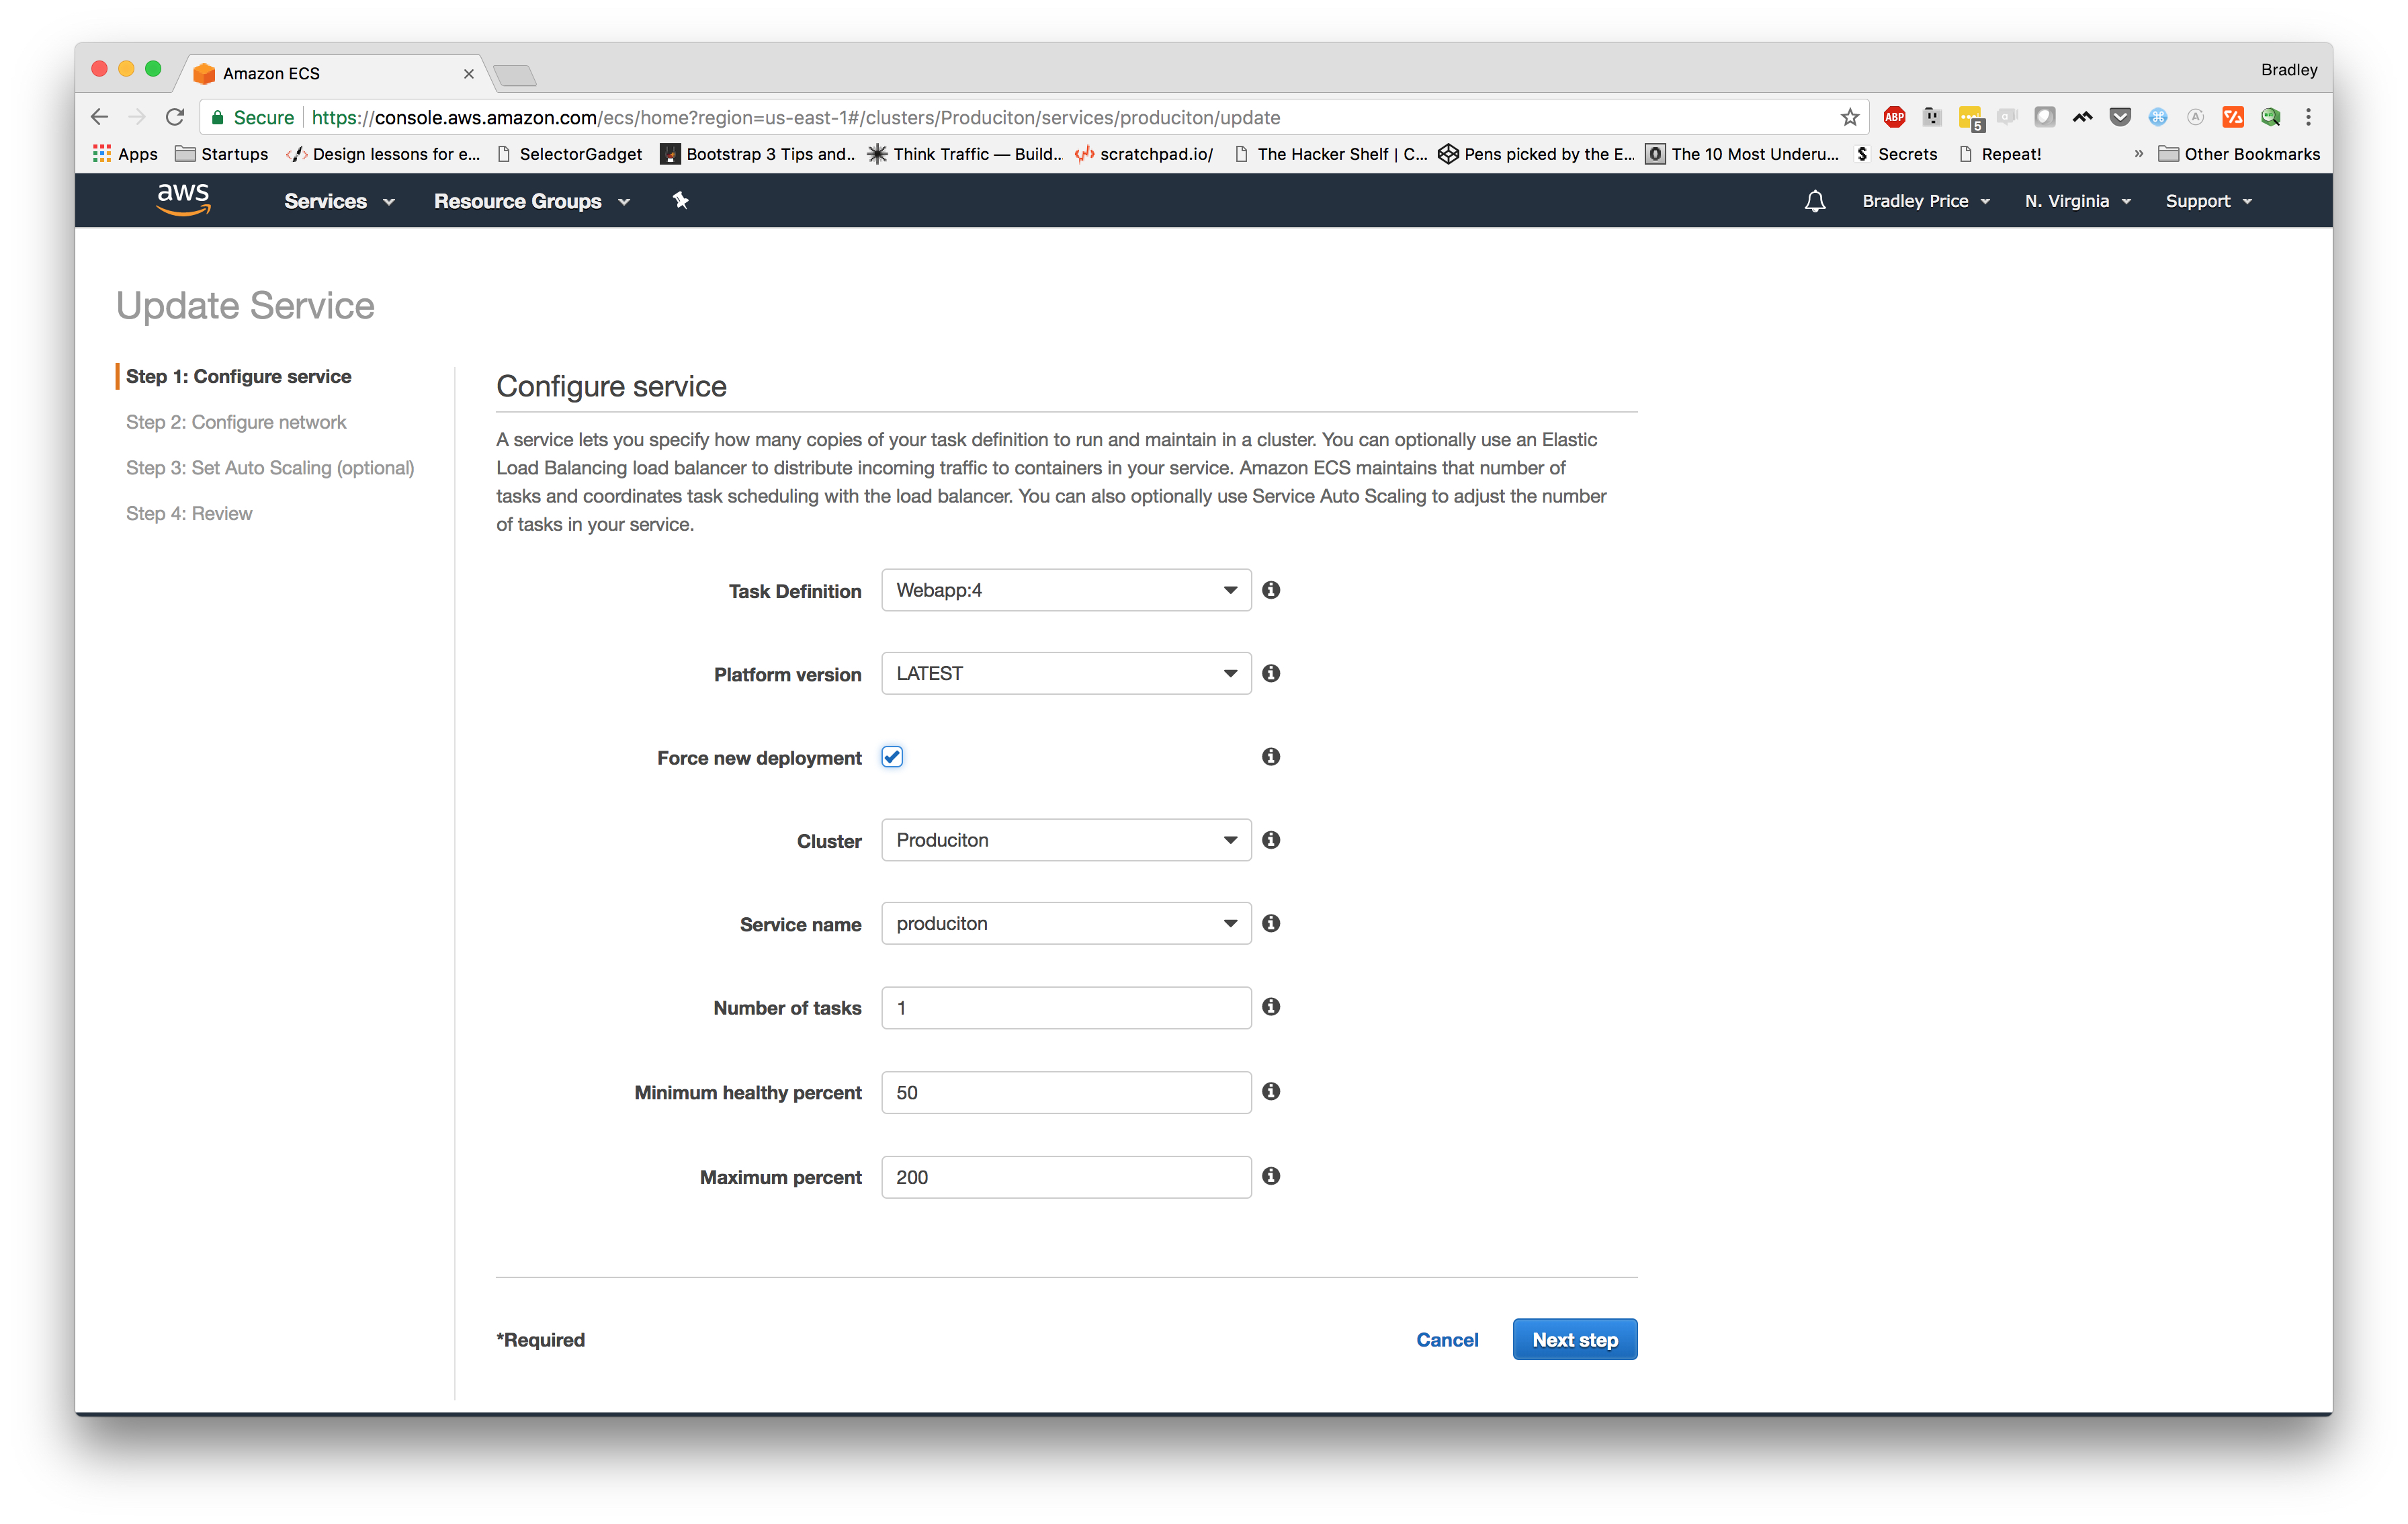Uncheck the Force new deployment checkbox
The image size is (2408, 1524).
point(892,756)
